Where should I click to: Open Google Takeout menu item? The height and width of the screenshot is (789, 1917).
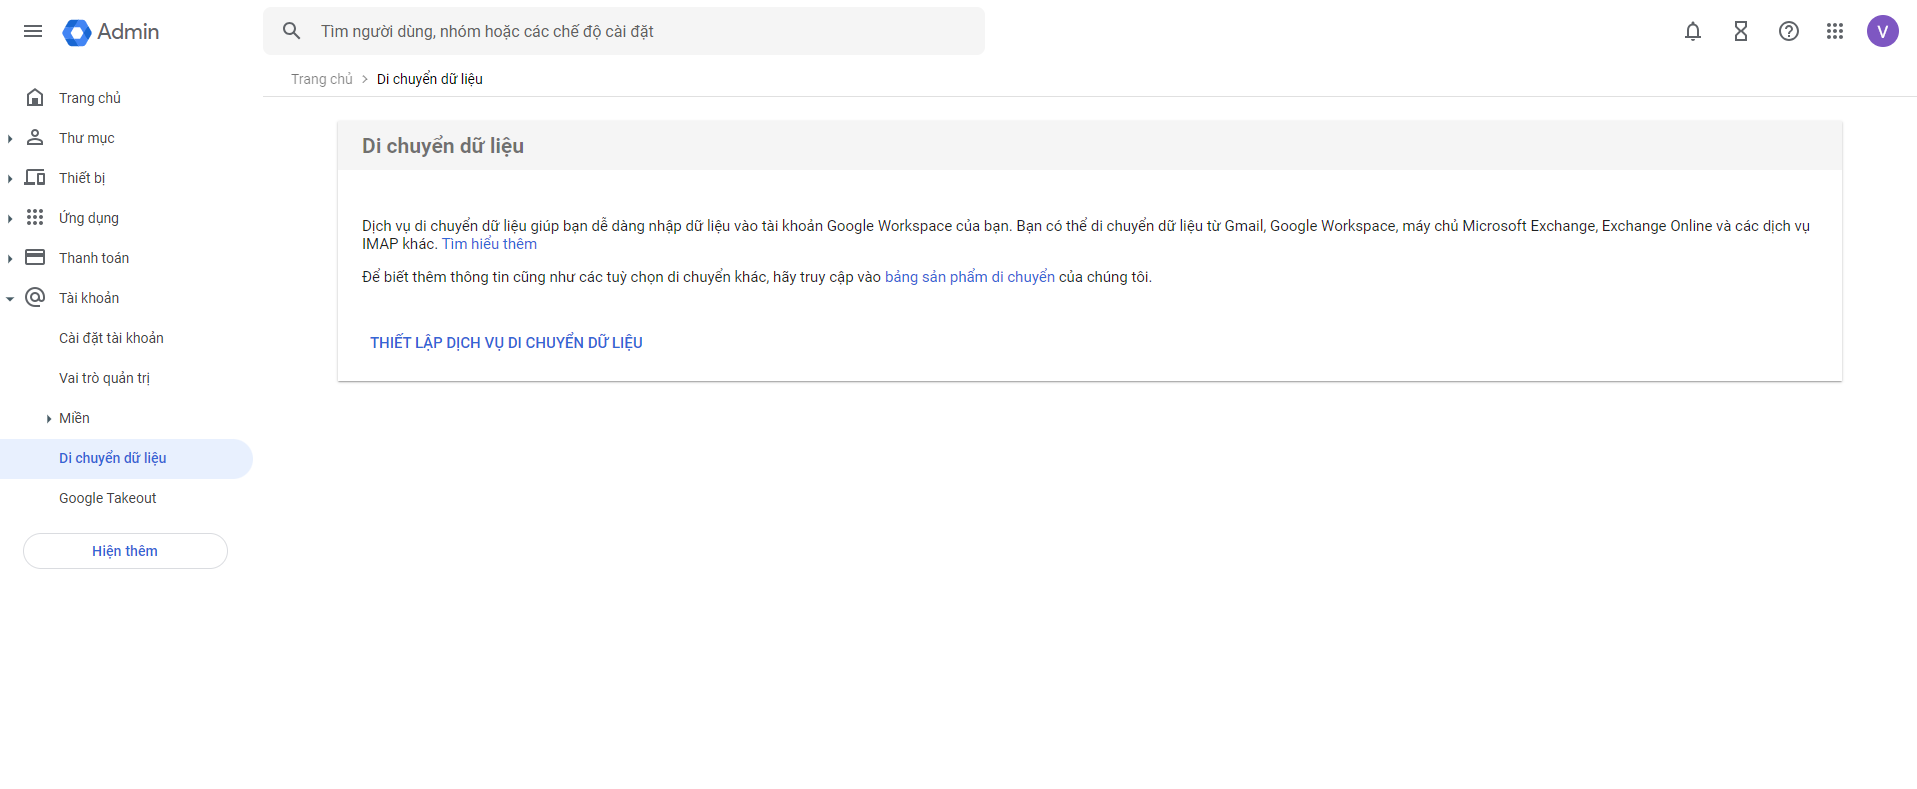(107, 498)
